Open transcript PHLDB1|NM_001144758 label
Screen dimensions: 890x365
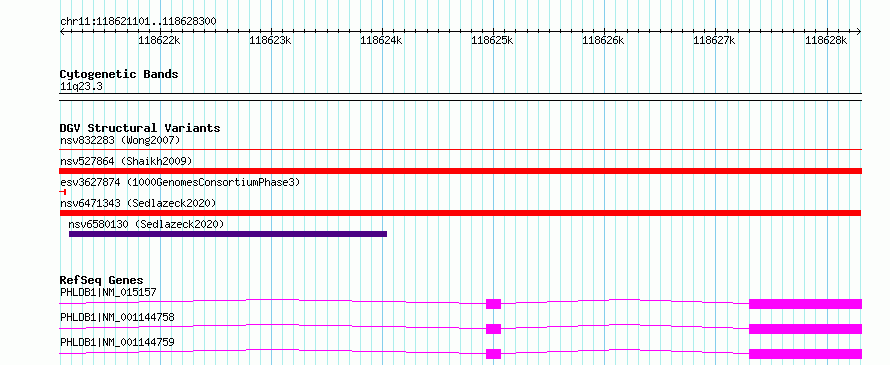tap(117, 317)
